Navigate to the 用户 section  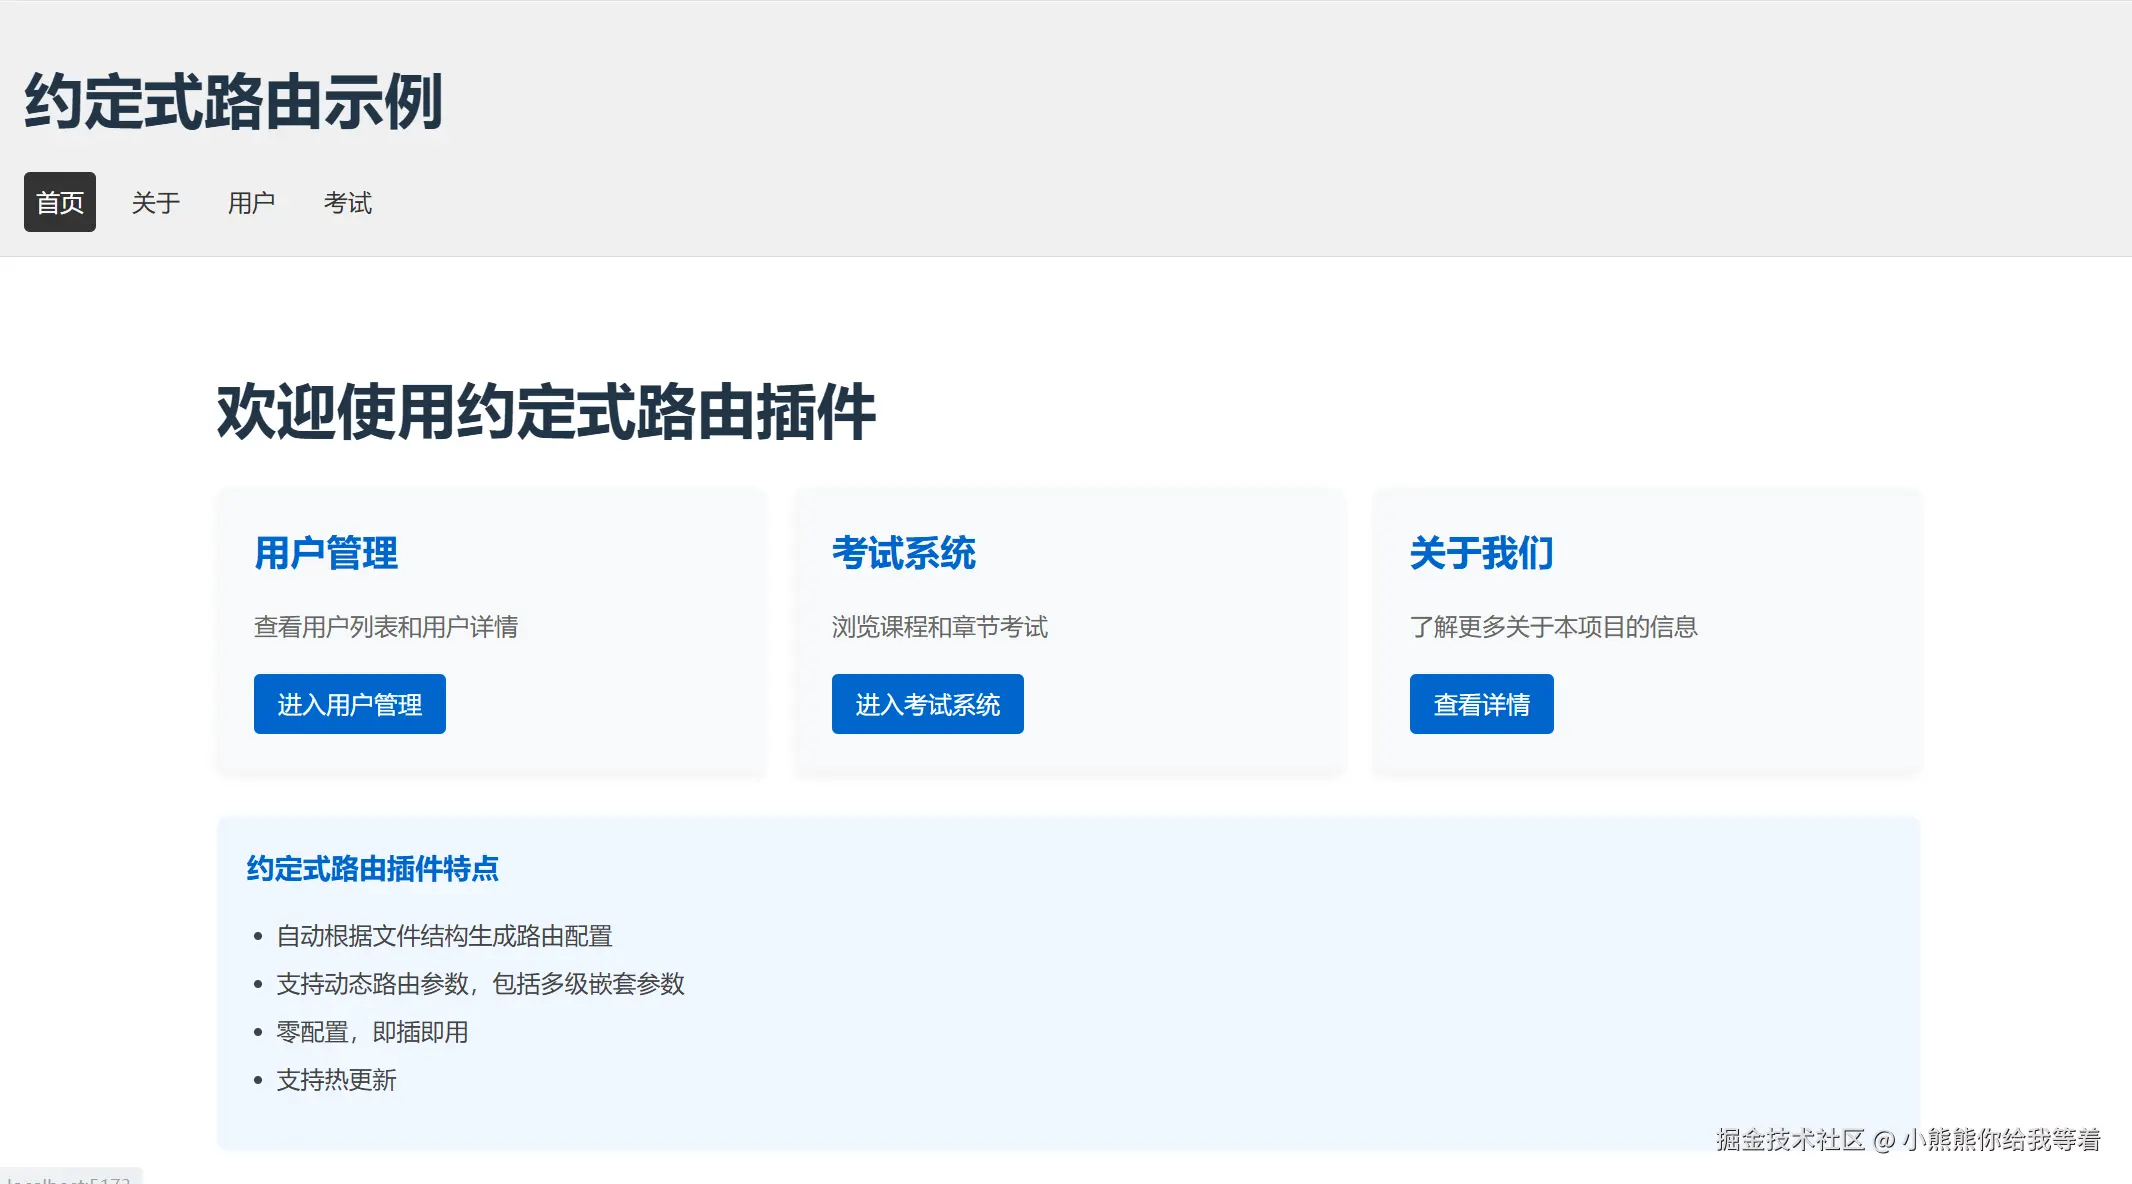click(x=253, y=202)
